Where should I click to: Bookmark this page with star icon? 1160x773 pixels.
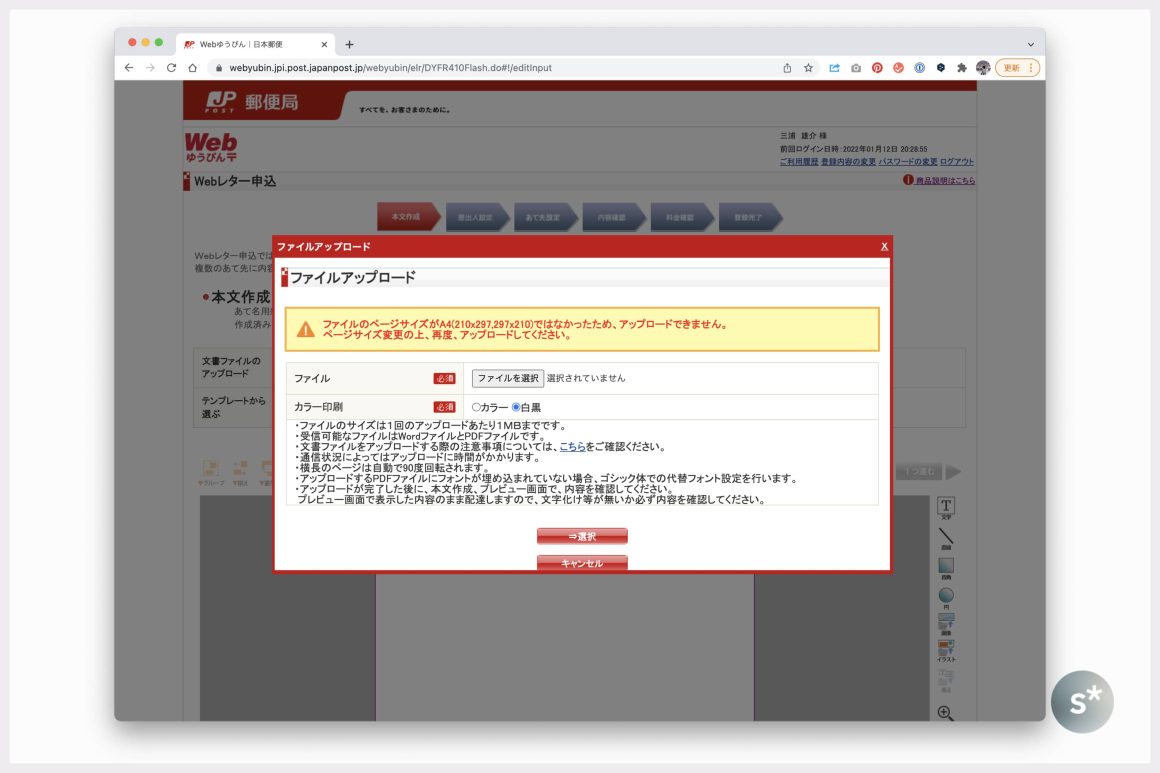808,68
